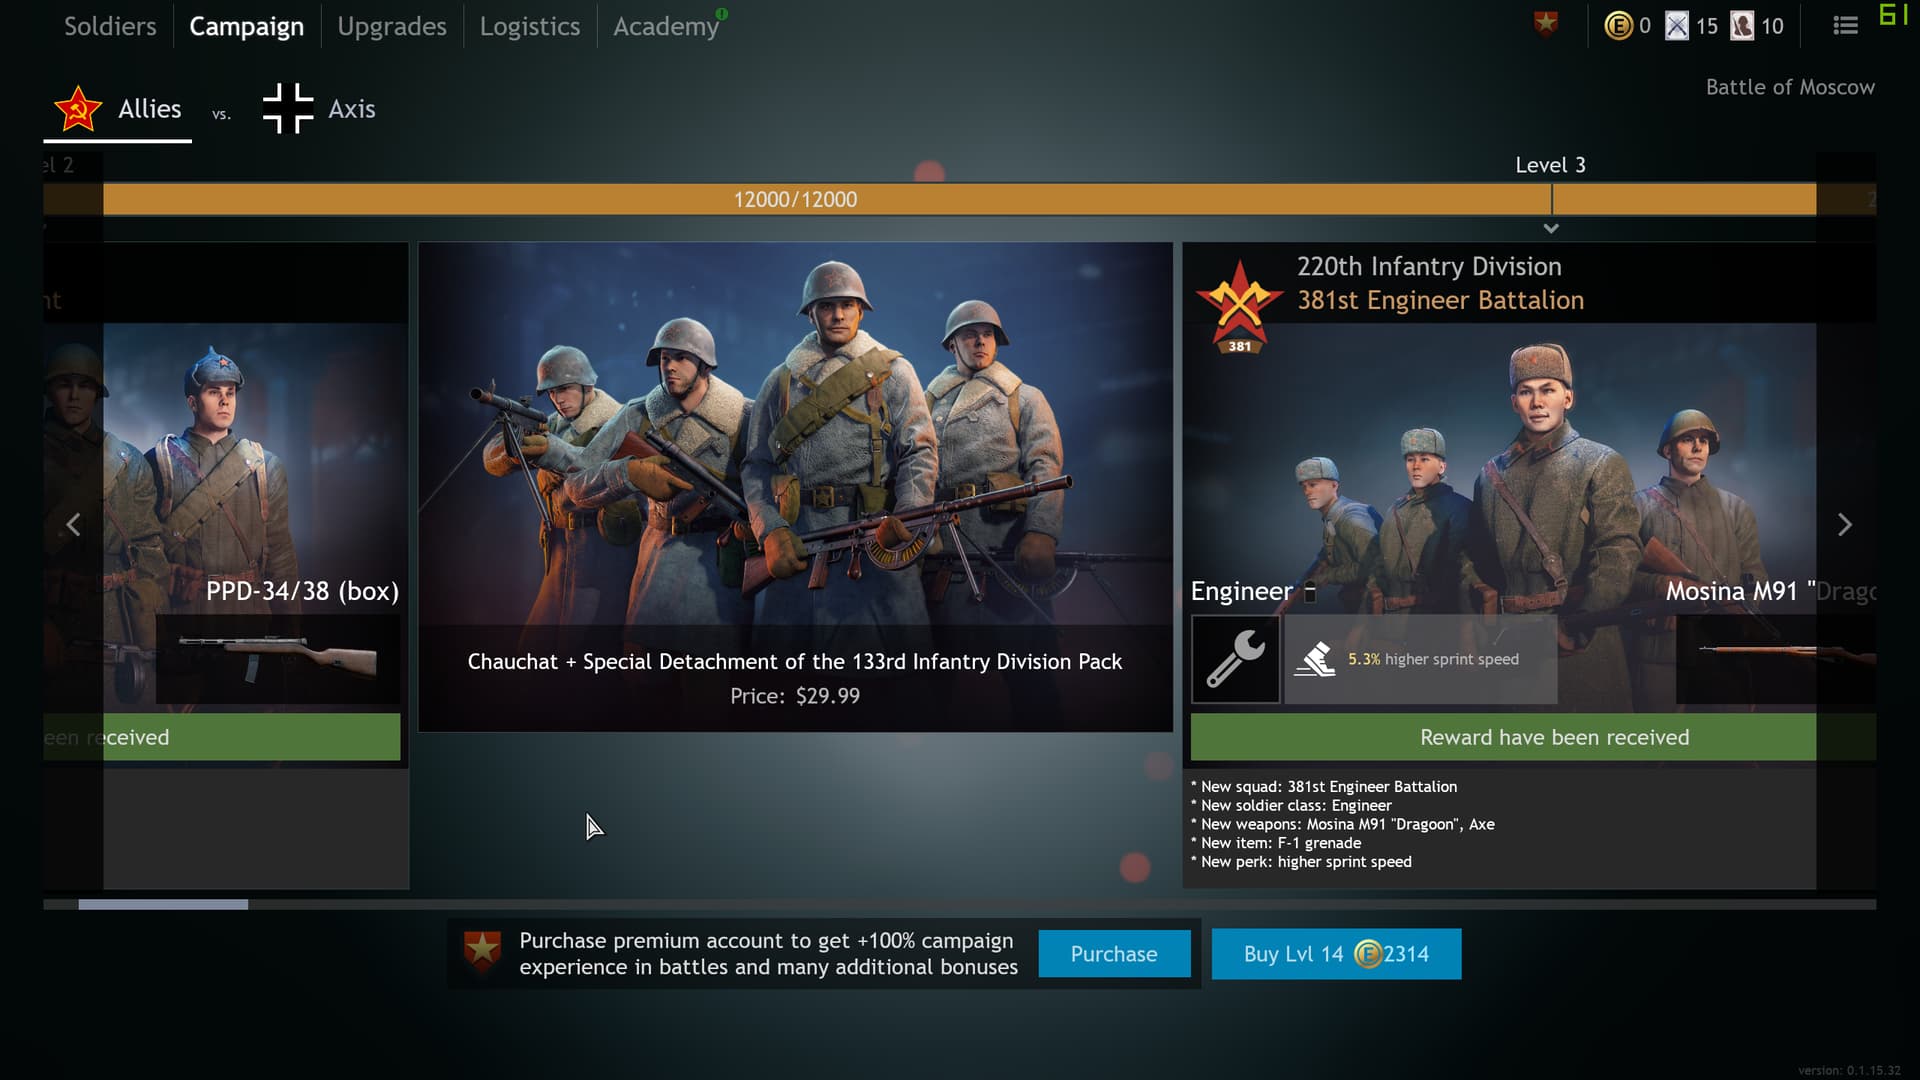
Task: Click the 381st Engineer Battalion emblem
Action: point(1239,306)
